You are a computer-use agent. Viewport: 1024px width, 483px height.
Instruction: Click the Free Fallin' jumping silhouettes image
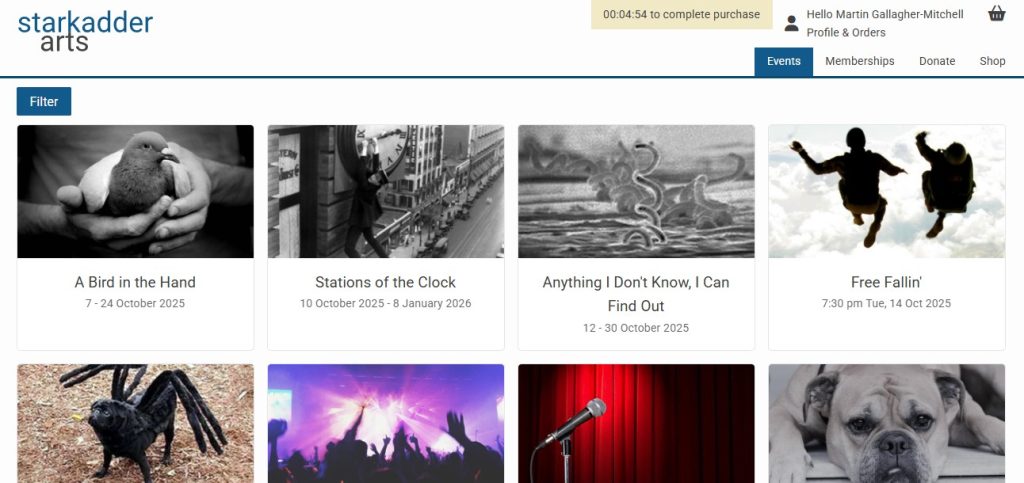887,191
